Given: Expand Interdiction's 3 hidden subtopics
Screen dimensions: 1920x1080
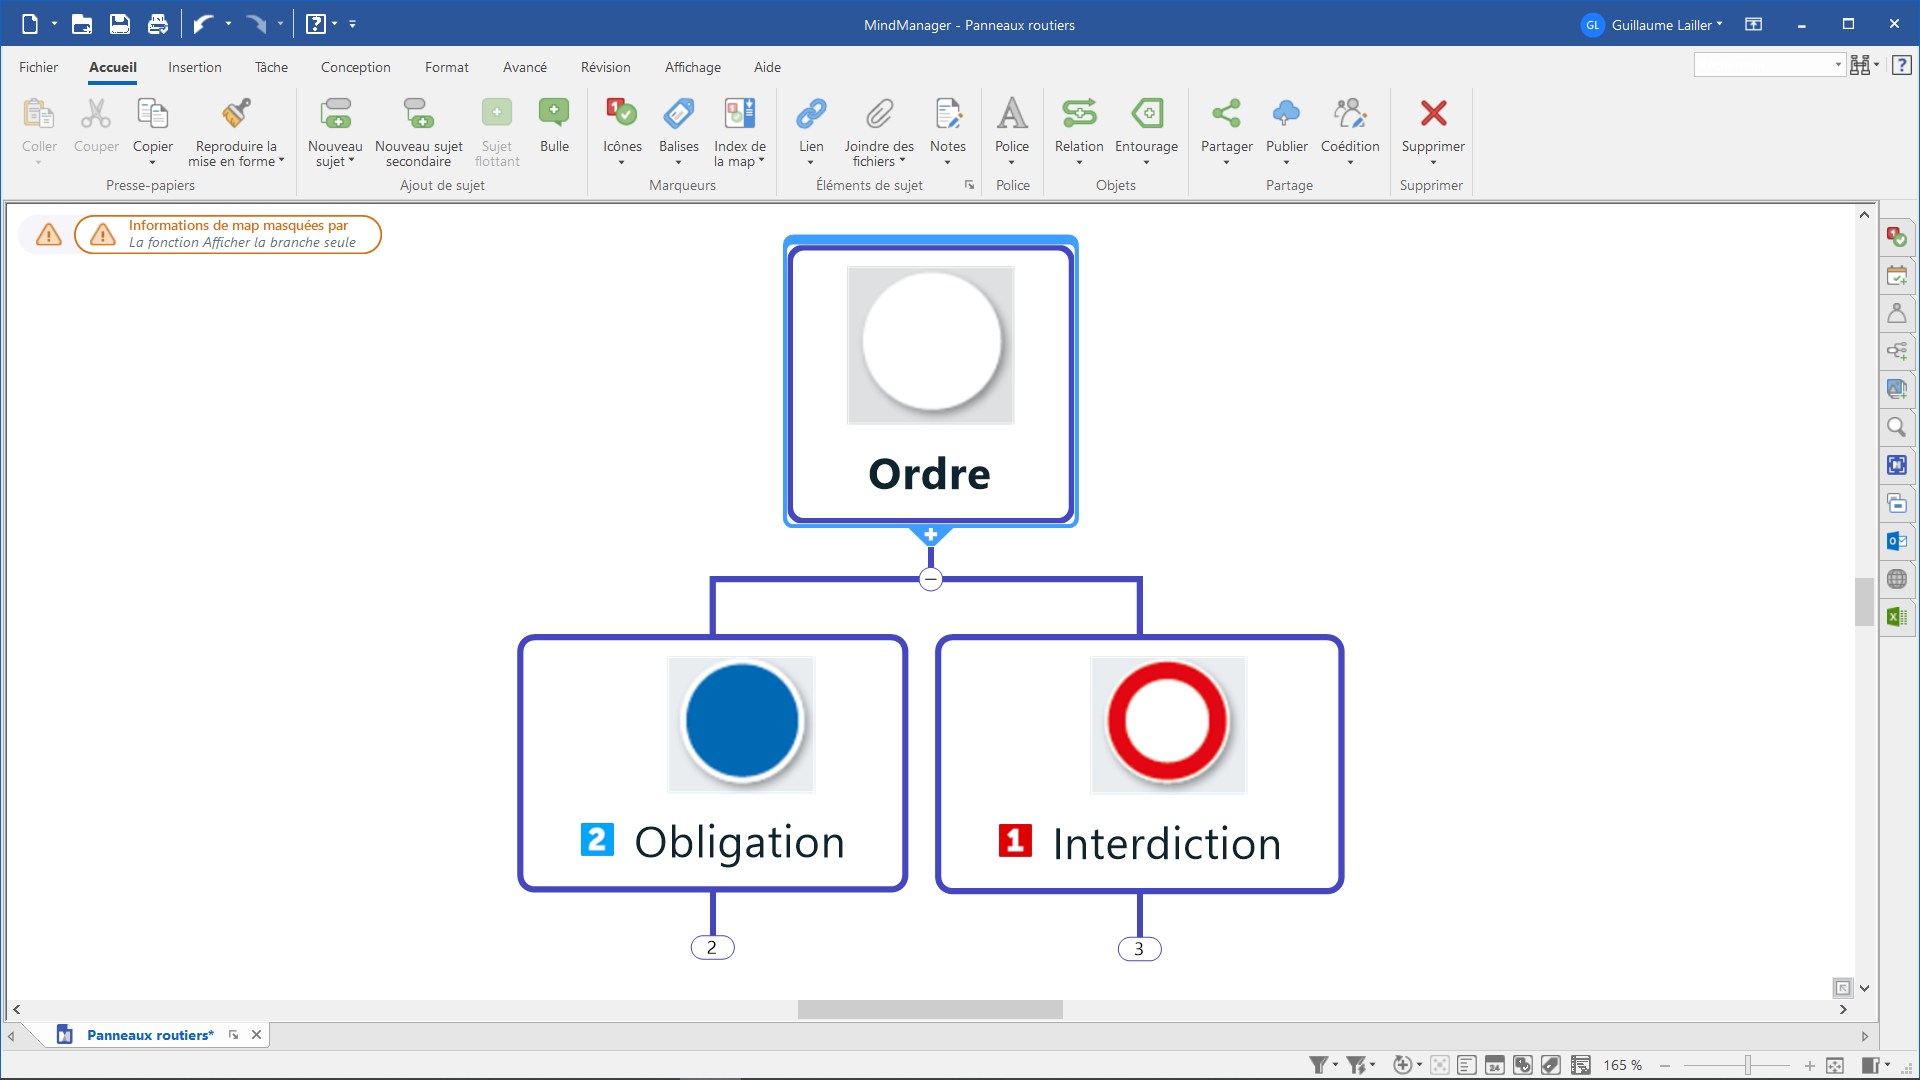Looking at the screenshot, I should coord(1139,949).
